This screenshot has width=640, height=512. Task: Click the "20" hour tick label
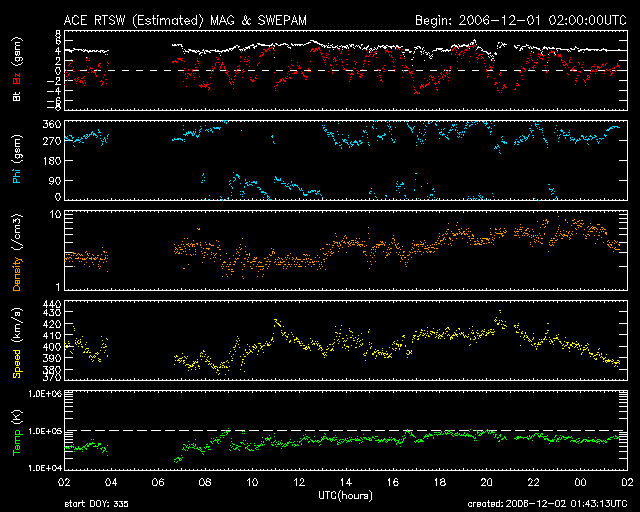click(487, 482)
